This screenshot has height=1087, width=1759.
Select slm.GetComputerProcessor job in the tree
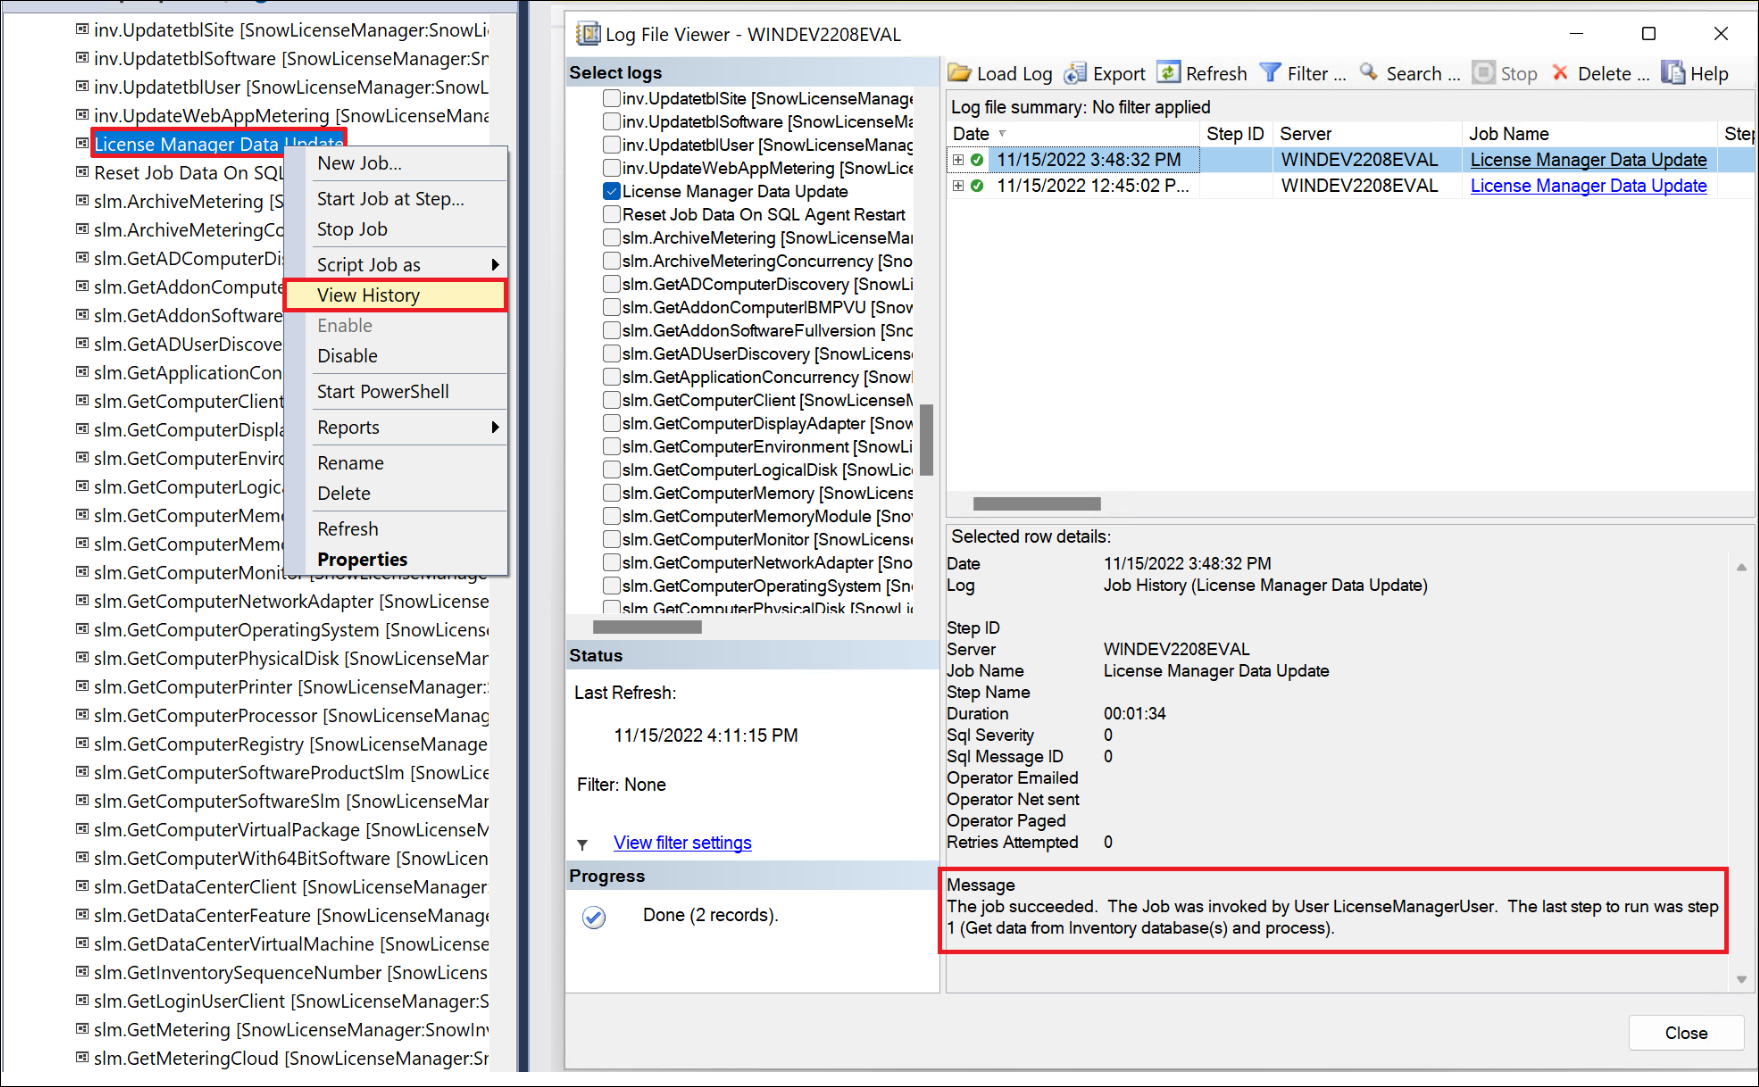[x=291, y=715]
